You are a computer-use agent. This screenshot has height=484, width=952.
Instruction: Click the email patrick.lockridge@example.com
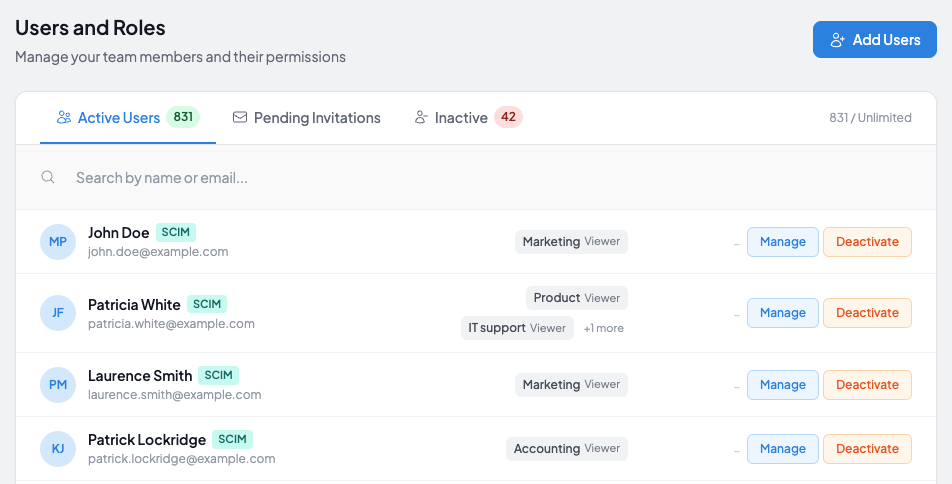(182, 459)
